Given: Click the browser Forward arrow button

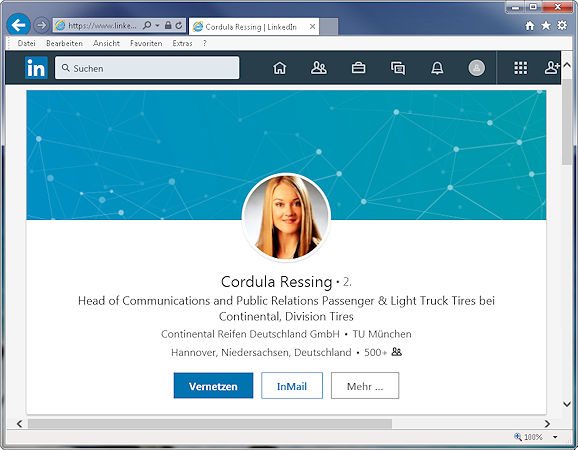Looking at the screenshot, I should (41, 25).
